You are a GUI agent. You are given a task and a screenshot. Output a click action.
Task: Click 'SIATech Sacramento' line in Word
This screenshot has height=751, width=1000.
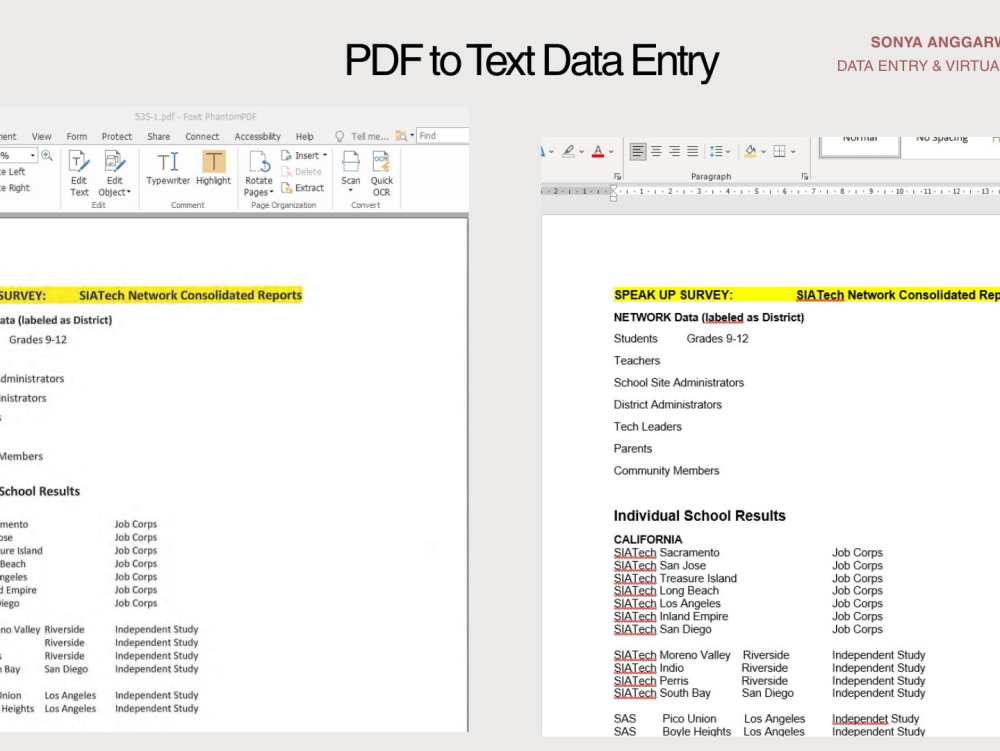click(x=666, y=553)
